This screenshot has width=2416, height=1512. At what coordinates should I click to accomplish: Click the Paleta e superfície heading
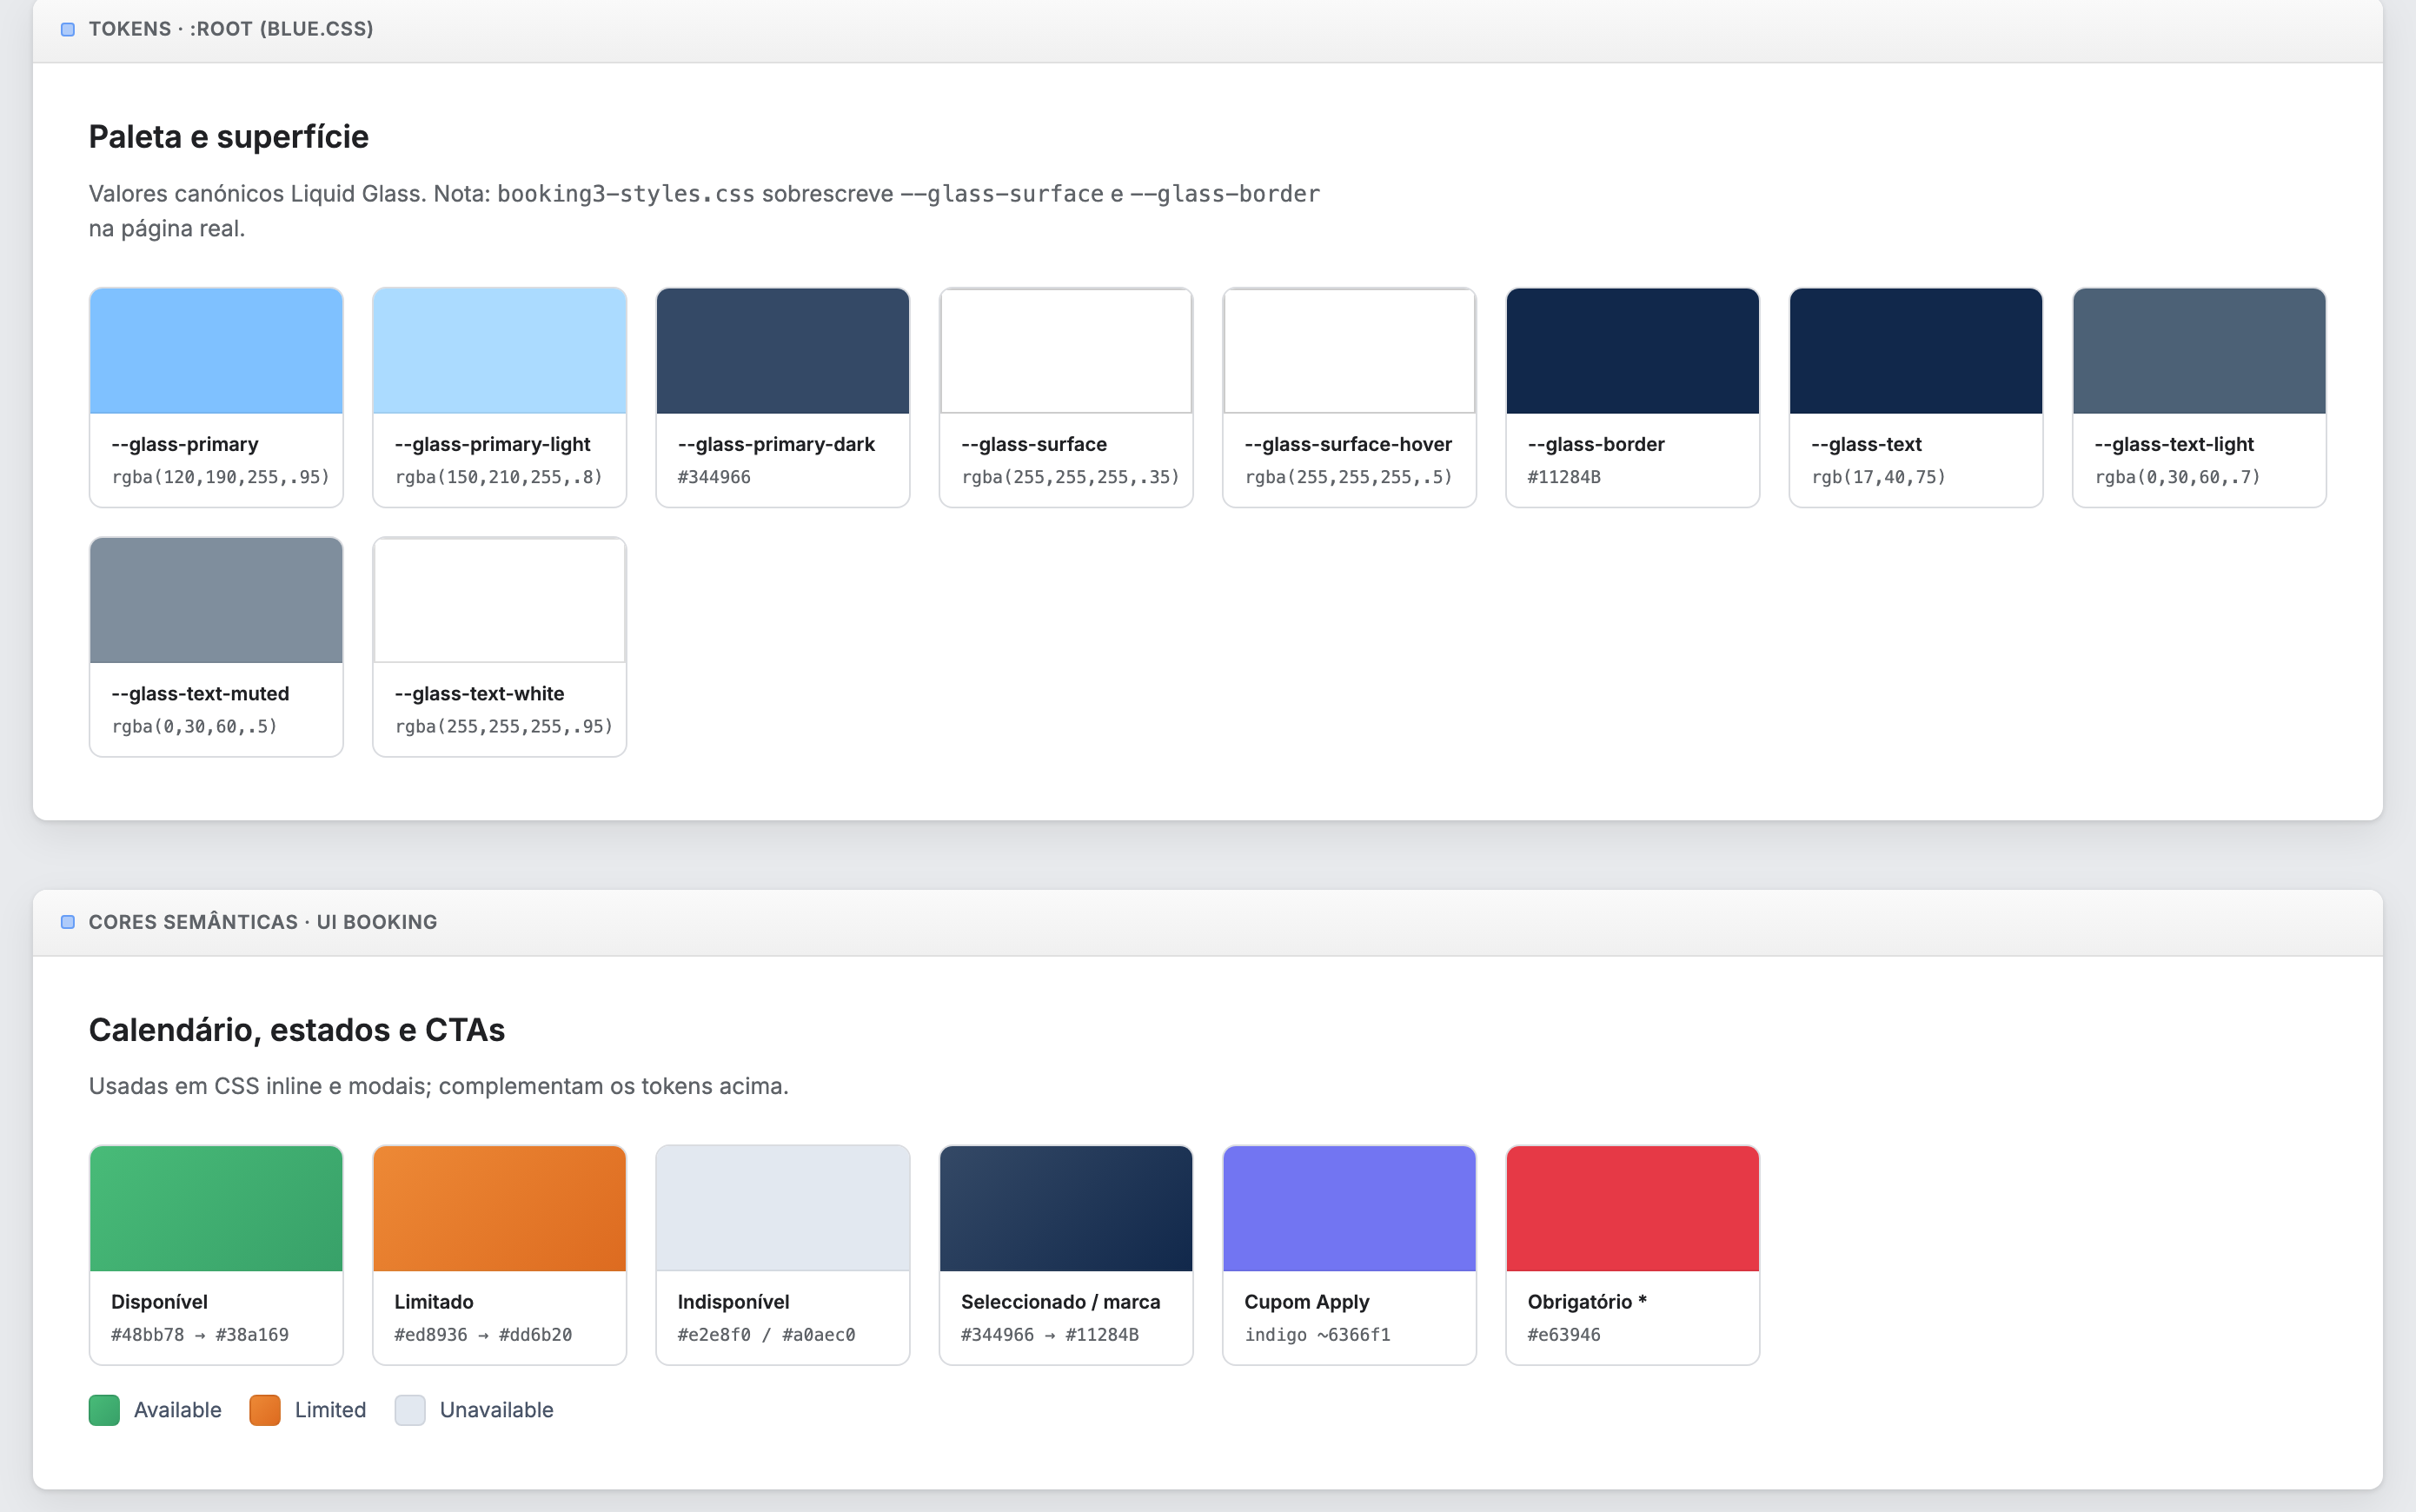229,137
